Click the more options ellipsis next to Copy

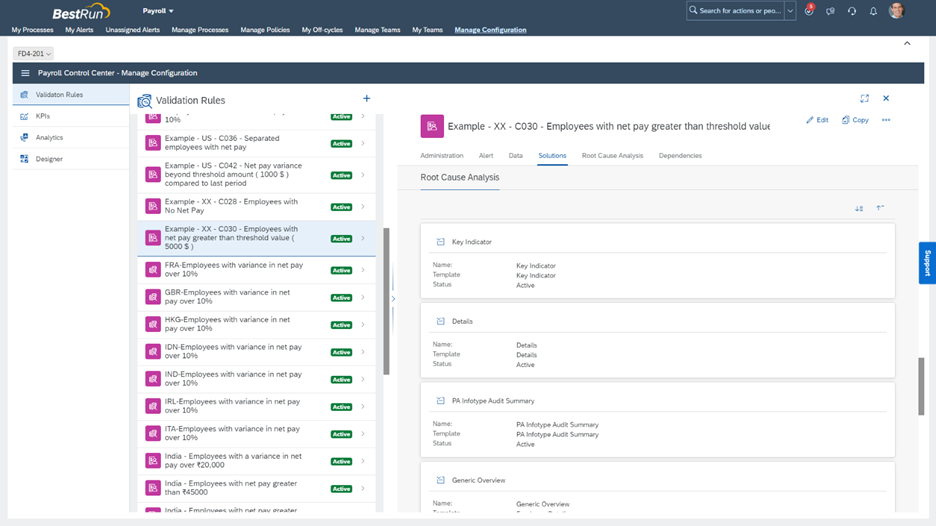pos(886,120)
